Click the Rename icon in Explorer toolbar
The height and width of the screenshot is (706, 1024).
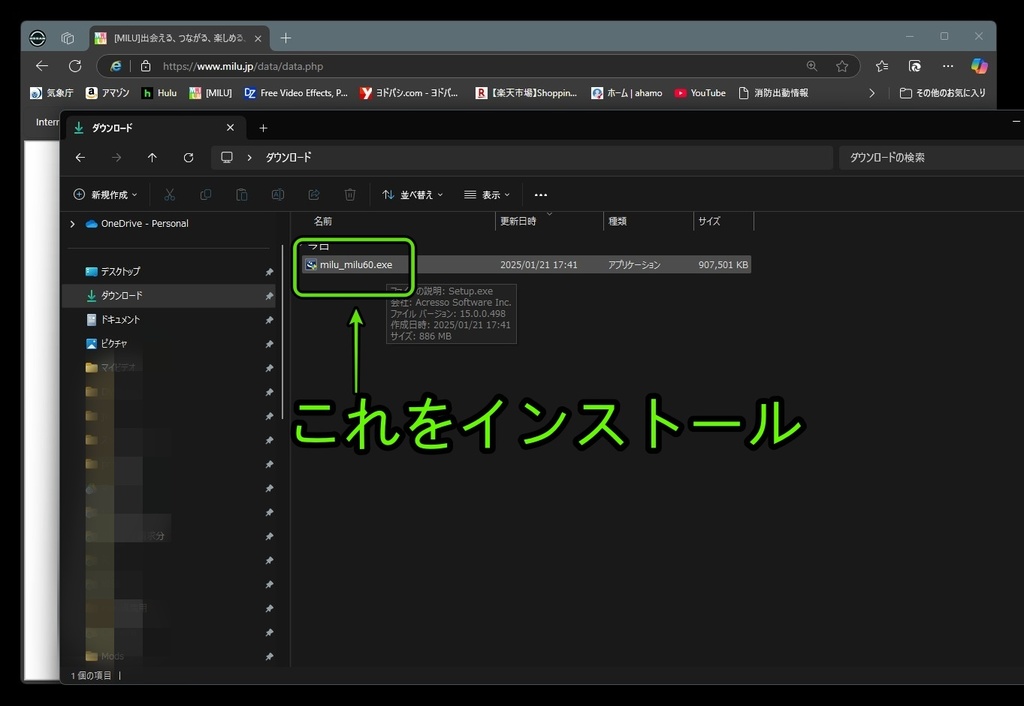coord(278,195)
